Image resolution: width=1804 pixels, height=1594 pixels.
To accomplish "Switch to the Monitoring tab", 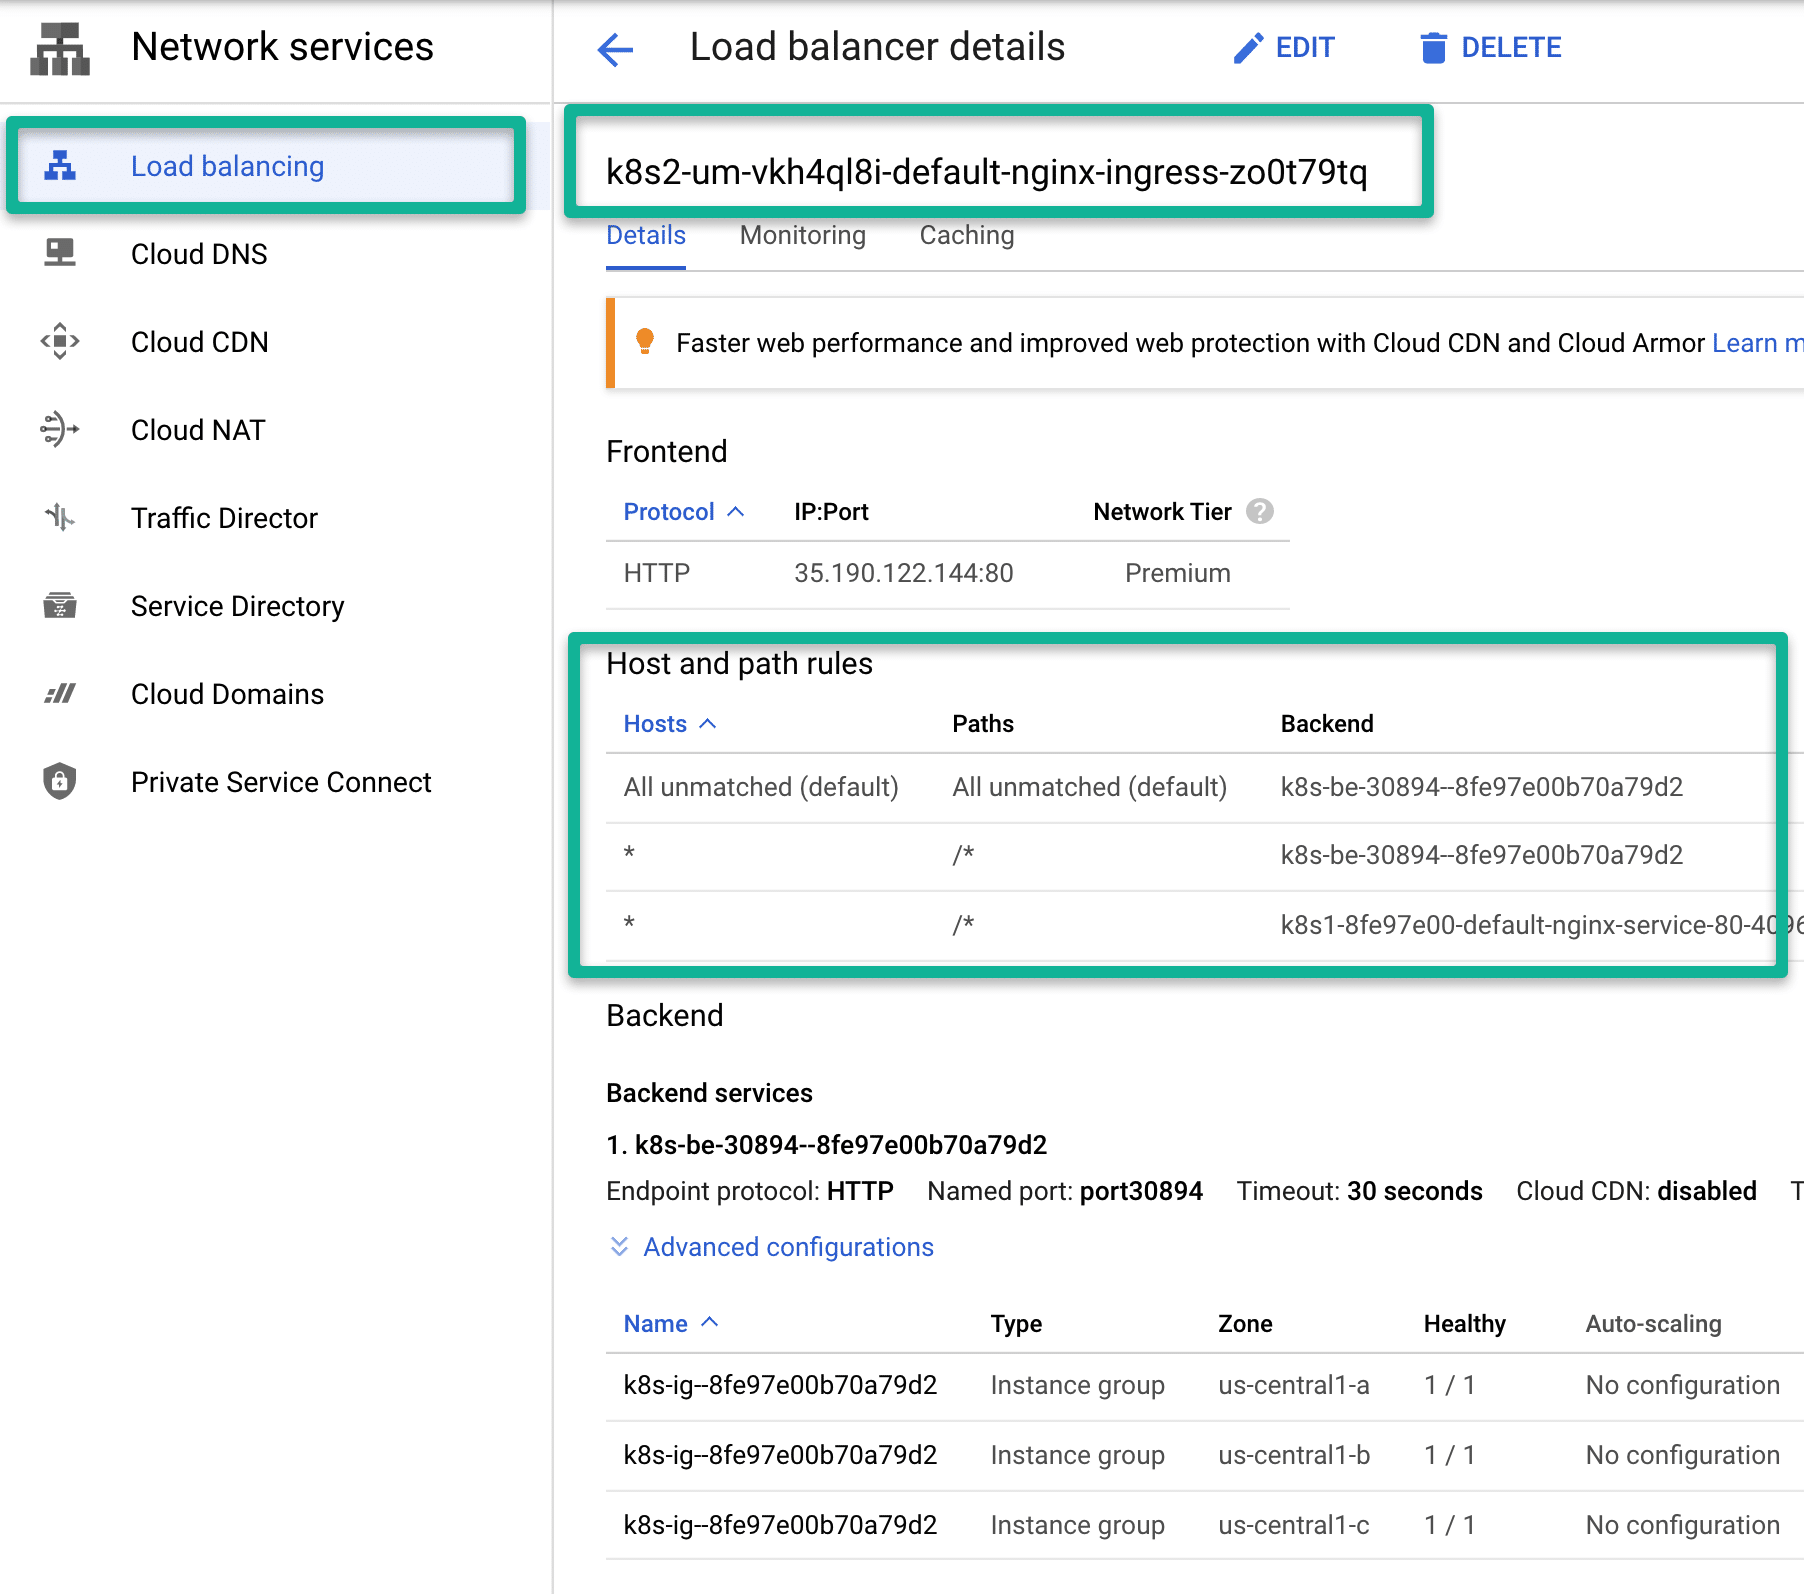I will [x=802, y=235].
